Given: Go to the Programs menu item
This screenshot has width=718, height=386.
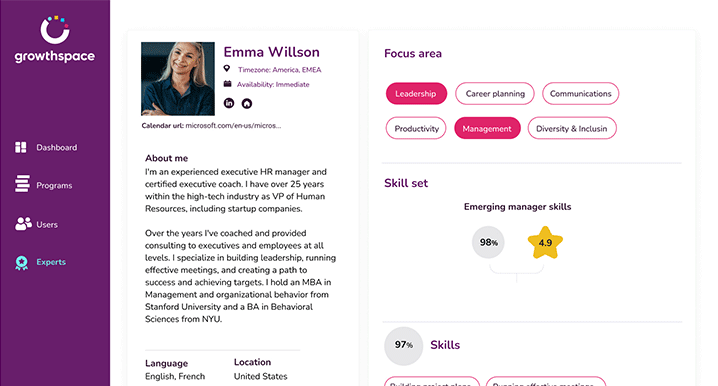Looking at the screenshot, I should pyautogui.click(x=54, y=185).
